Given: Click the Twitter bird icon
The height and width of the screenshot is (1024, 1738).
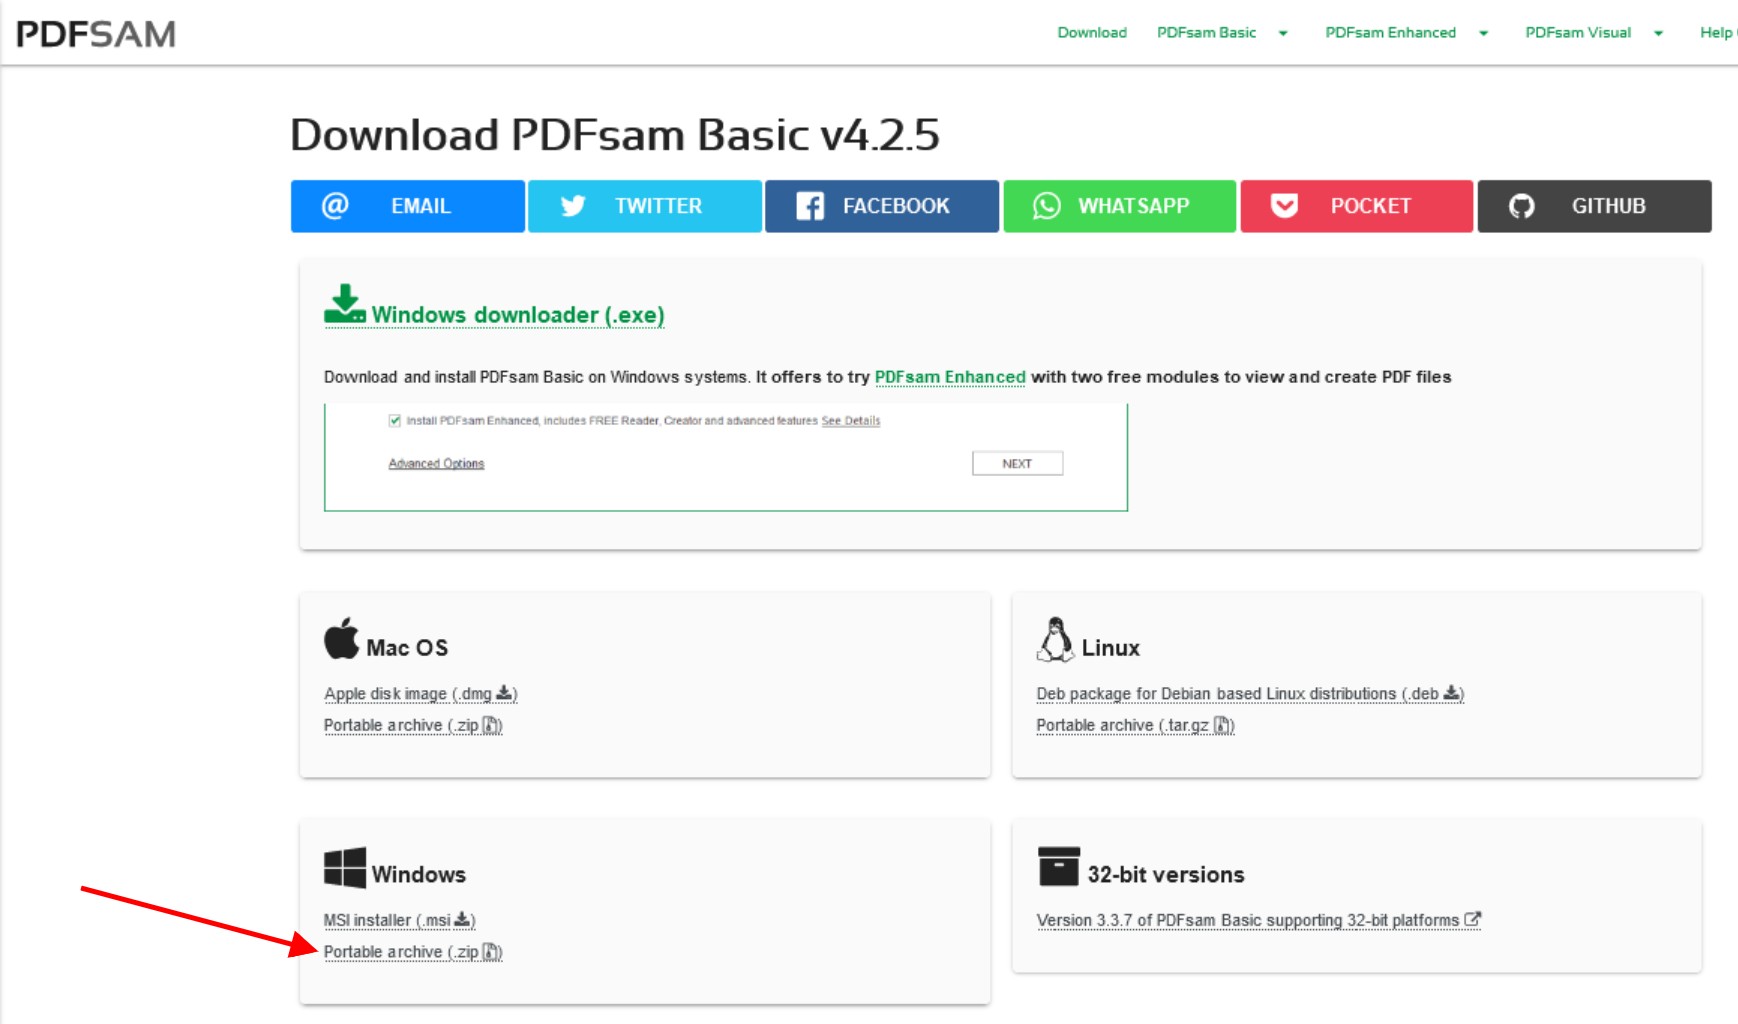Looking at the screenshot, I should pos(573,206).
